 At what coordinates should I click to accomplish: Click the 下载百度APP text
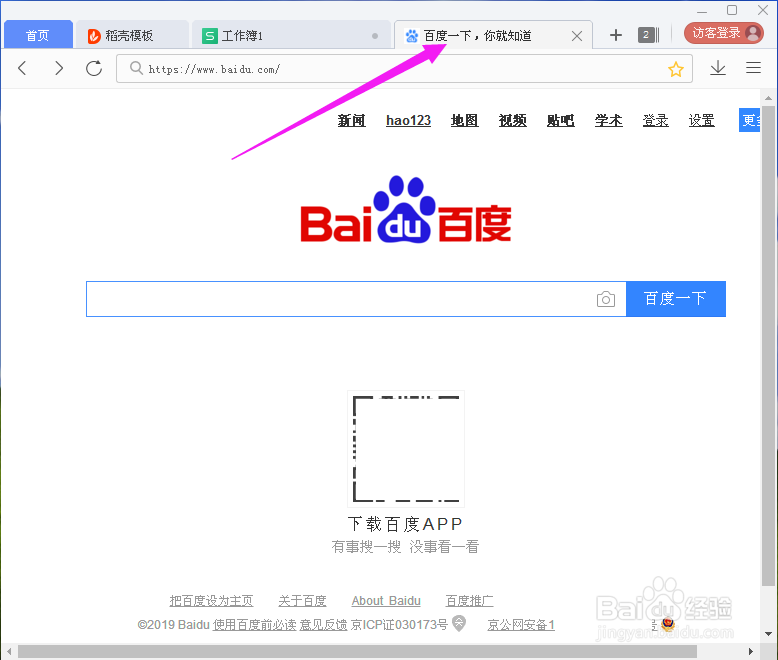coord(405,524)
